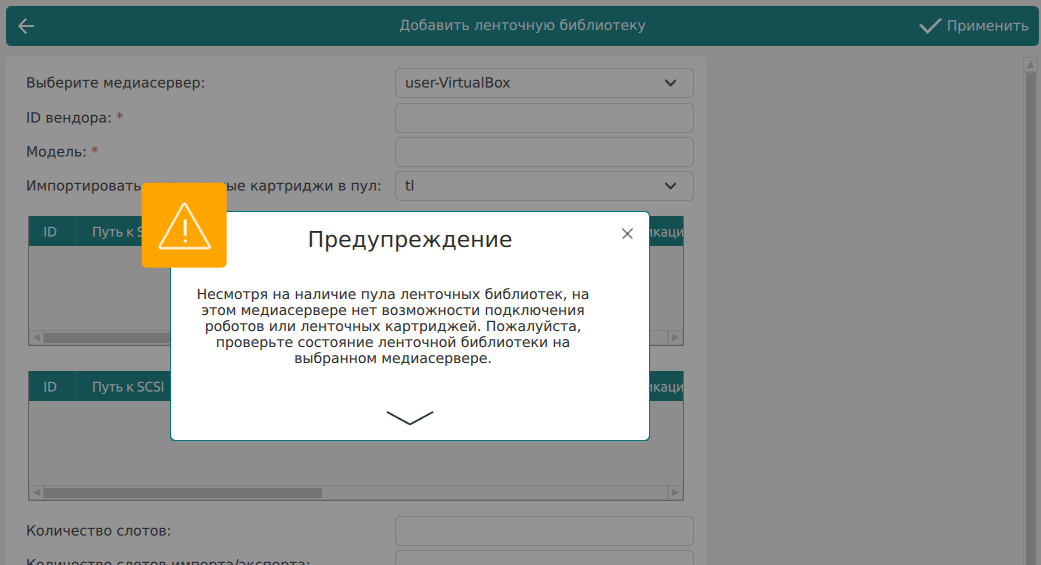This screenshot has height=565, width=1041.
Task: Open the Выберите медиасервер dropdown
Action: (x=544, y=83)
